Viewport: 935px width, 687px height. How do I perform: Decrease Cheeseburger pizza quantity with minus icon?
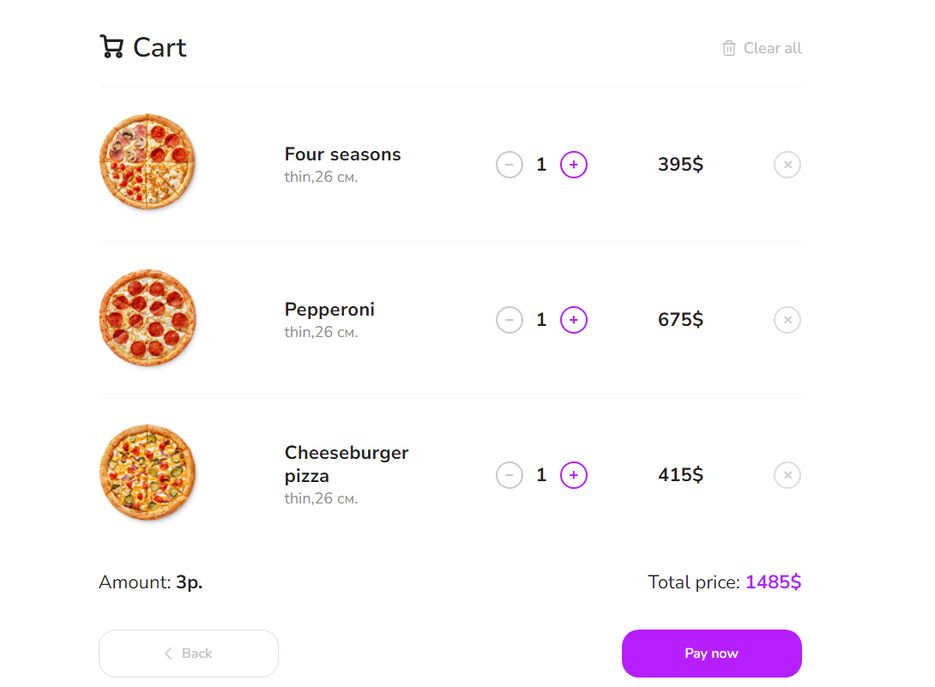[509, 475]
